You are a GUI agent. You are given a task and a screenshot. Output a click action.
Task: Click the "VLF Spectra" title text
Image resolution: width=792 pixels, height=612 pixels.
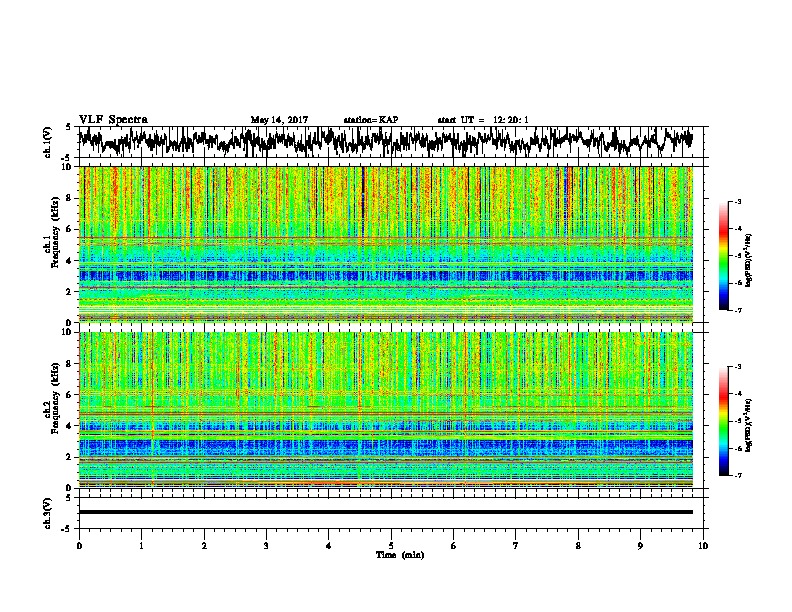pos(113,120)
